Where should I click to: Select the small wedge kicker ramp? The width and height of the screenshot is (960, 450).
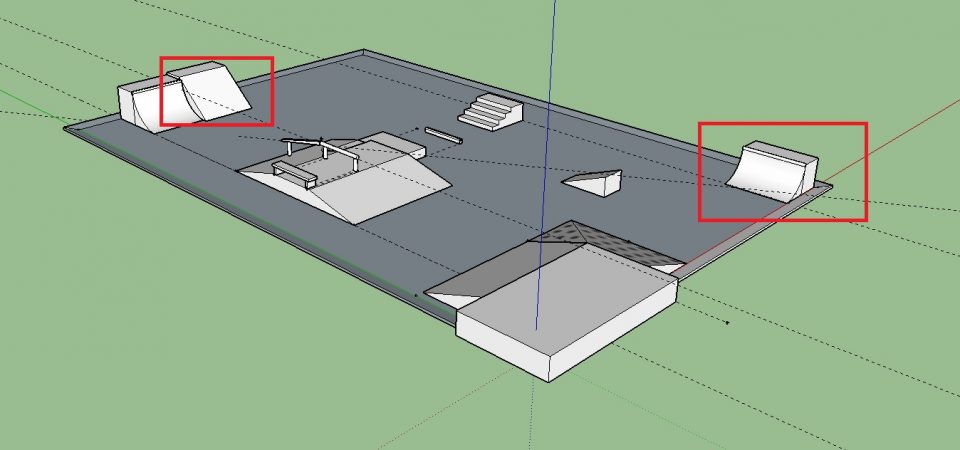594,182
